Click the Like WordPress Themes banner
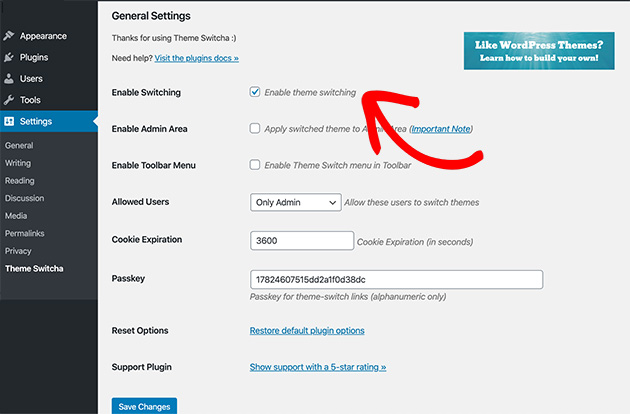This screenshot has height=414, width=630. pyautogui.click(x=539, y=51)
